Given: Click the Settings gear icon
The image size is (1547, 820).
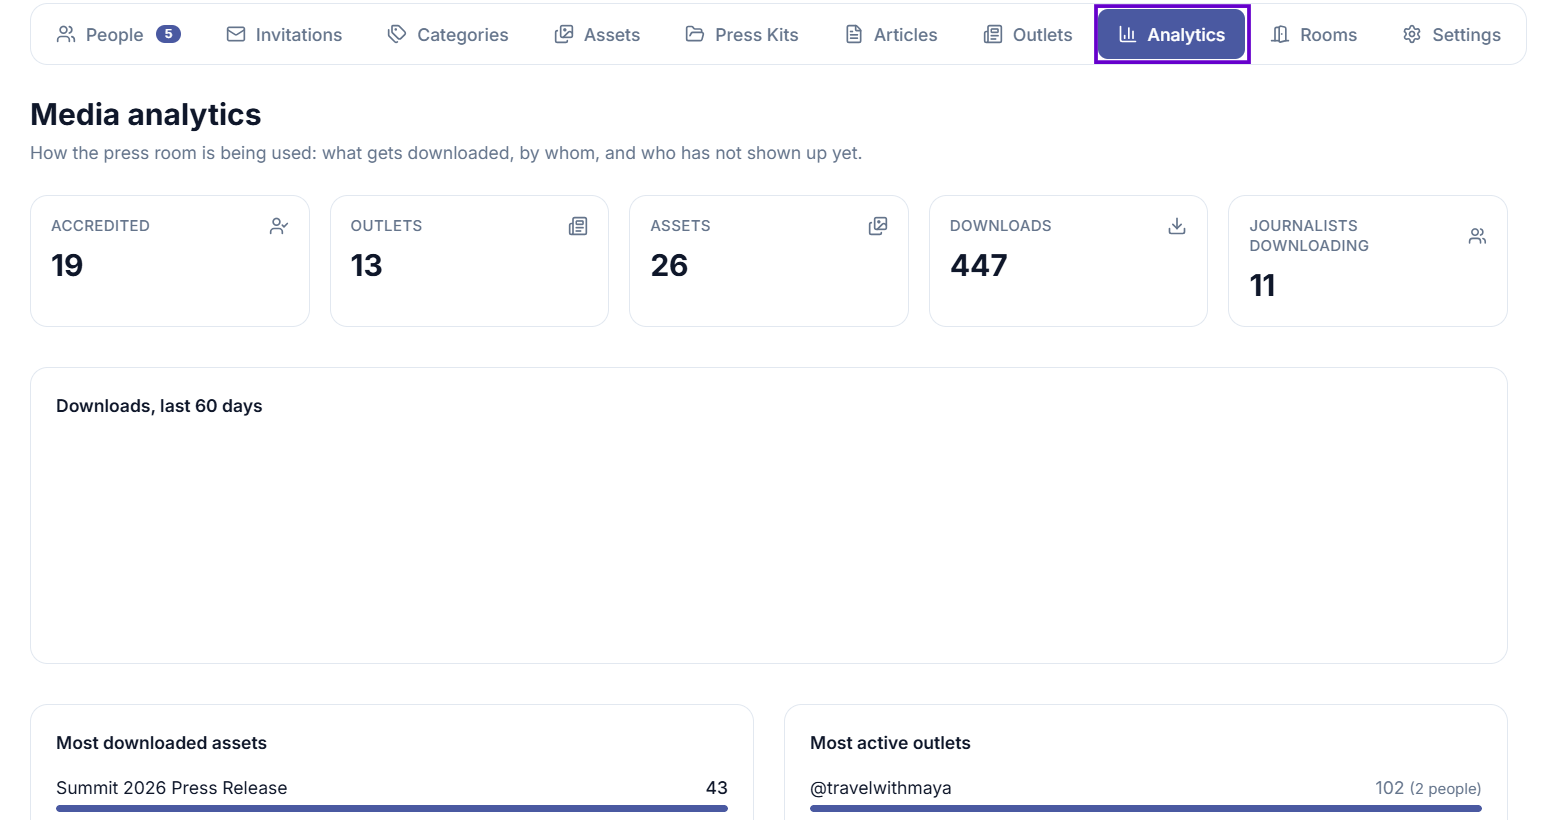Looking at the screenshot, I should point(1412,34).
